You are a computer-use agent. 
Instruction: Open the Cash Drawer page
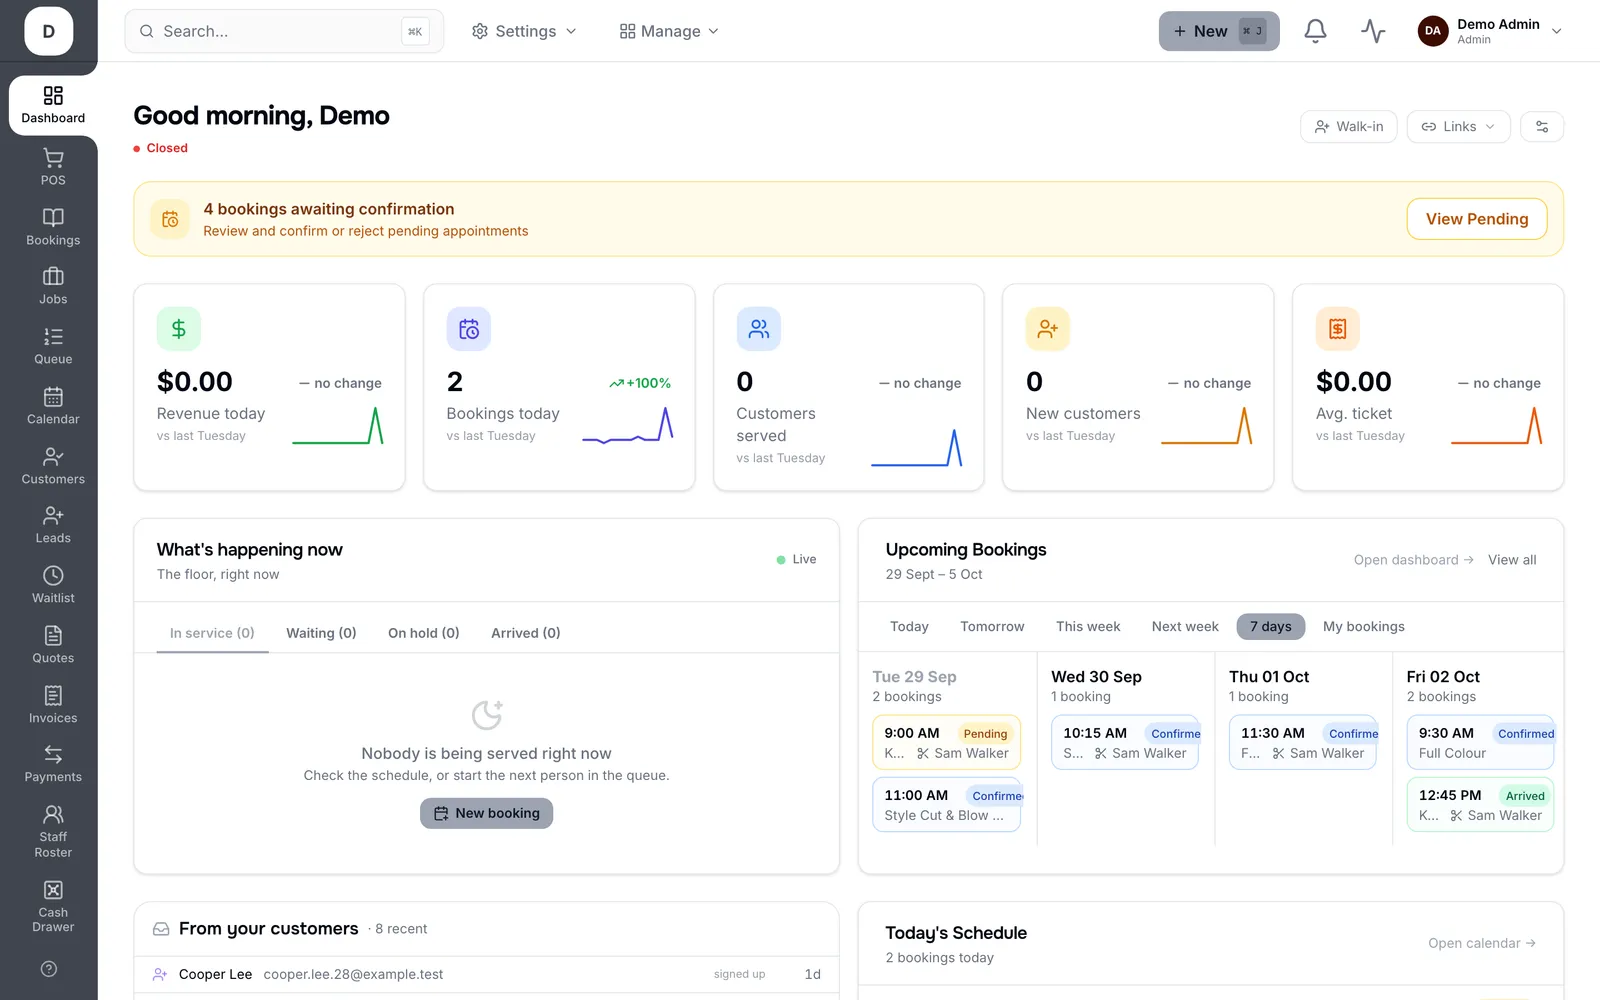click(x=53, y=906)
